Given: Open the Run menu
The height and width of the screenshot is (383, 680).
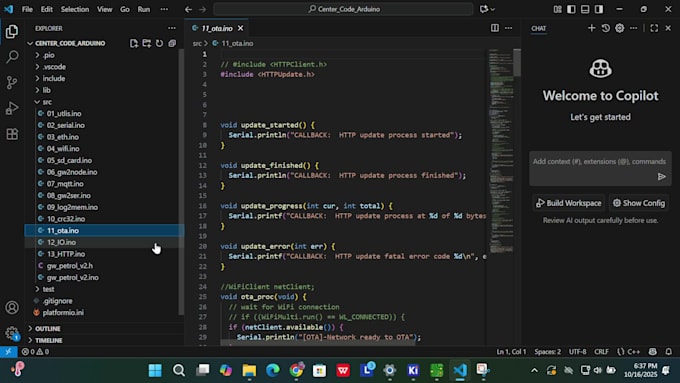Looking at the screenshot, I should (x=144, y=9).
